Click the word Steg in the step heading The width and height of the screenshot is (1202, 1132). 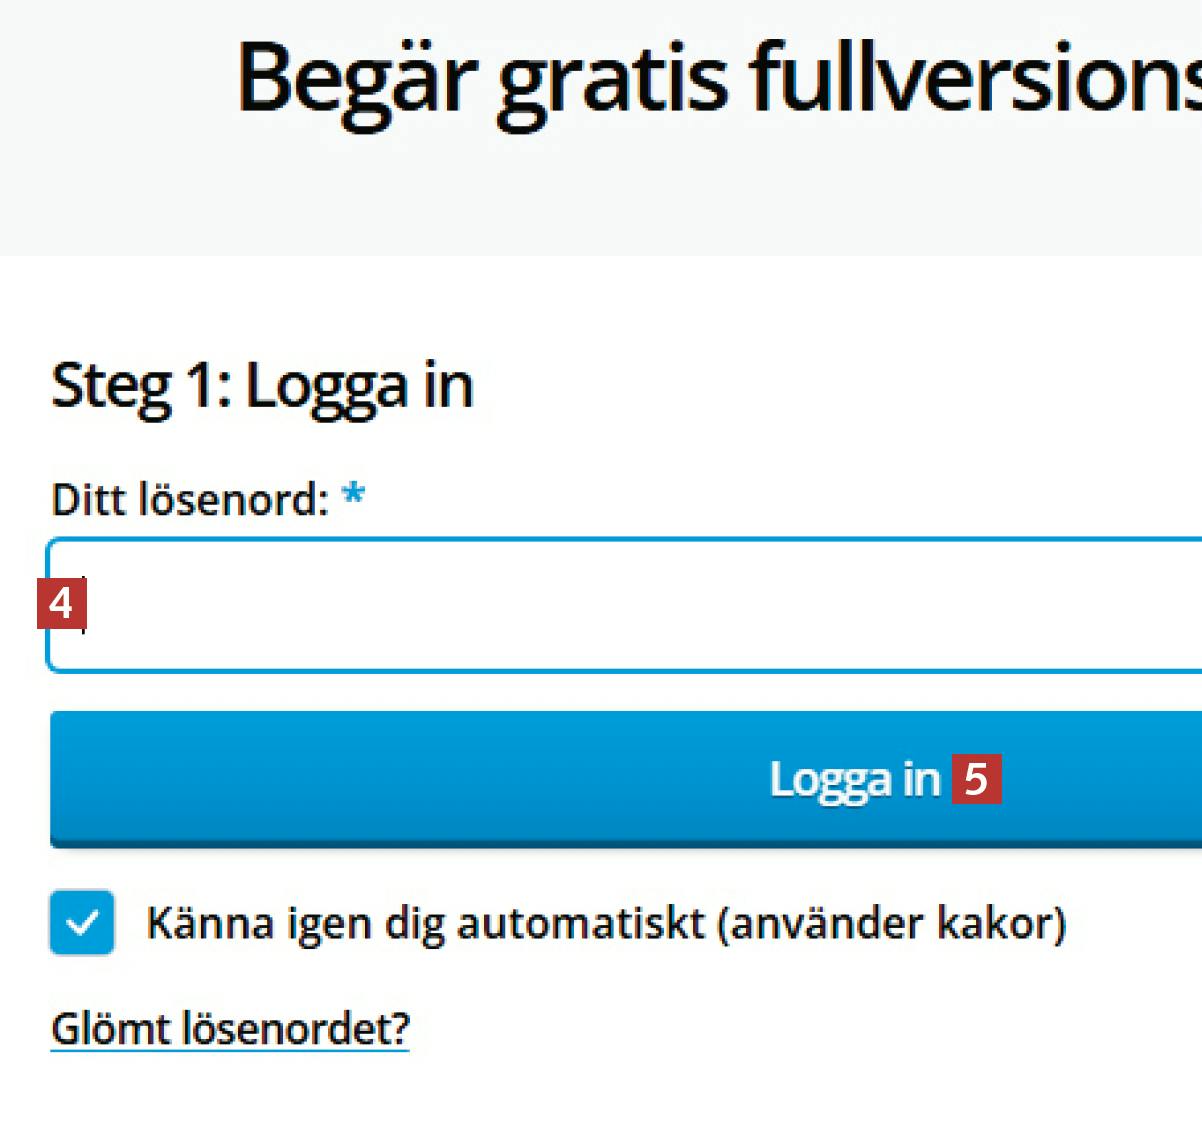pos(110,388)
